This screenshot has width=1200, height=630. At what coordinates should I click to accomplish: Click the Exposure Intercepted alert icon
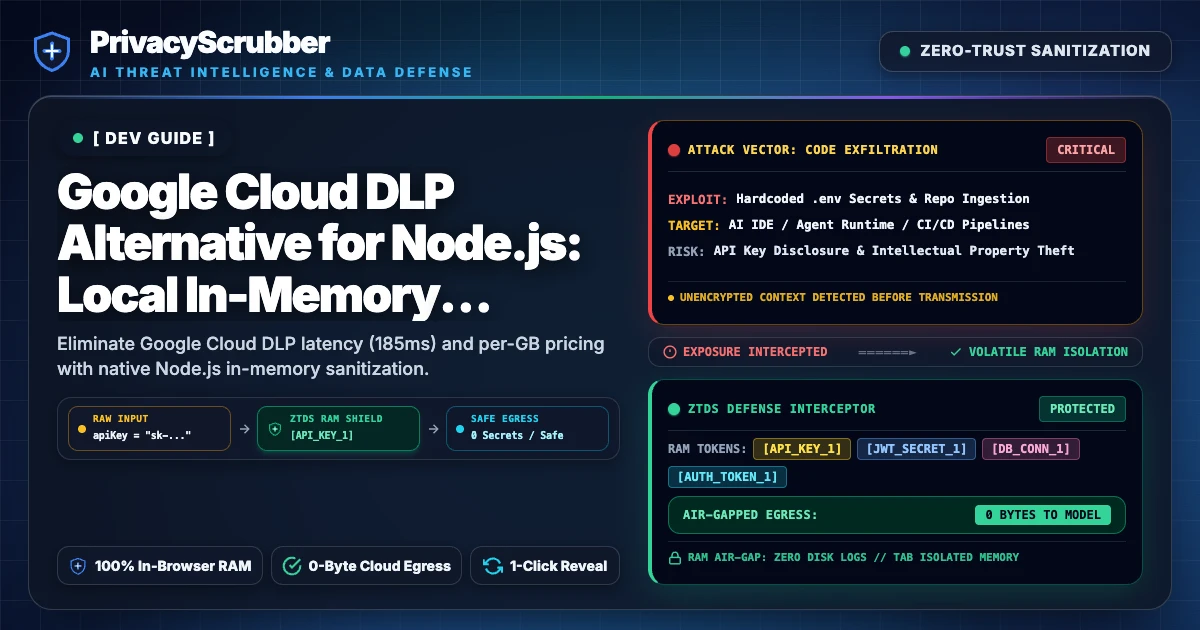pyautogui.click(x=670, y=352)
